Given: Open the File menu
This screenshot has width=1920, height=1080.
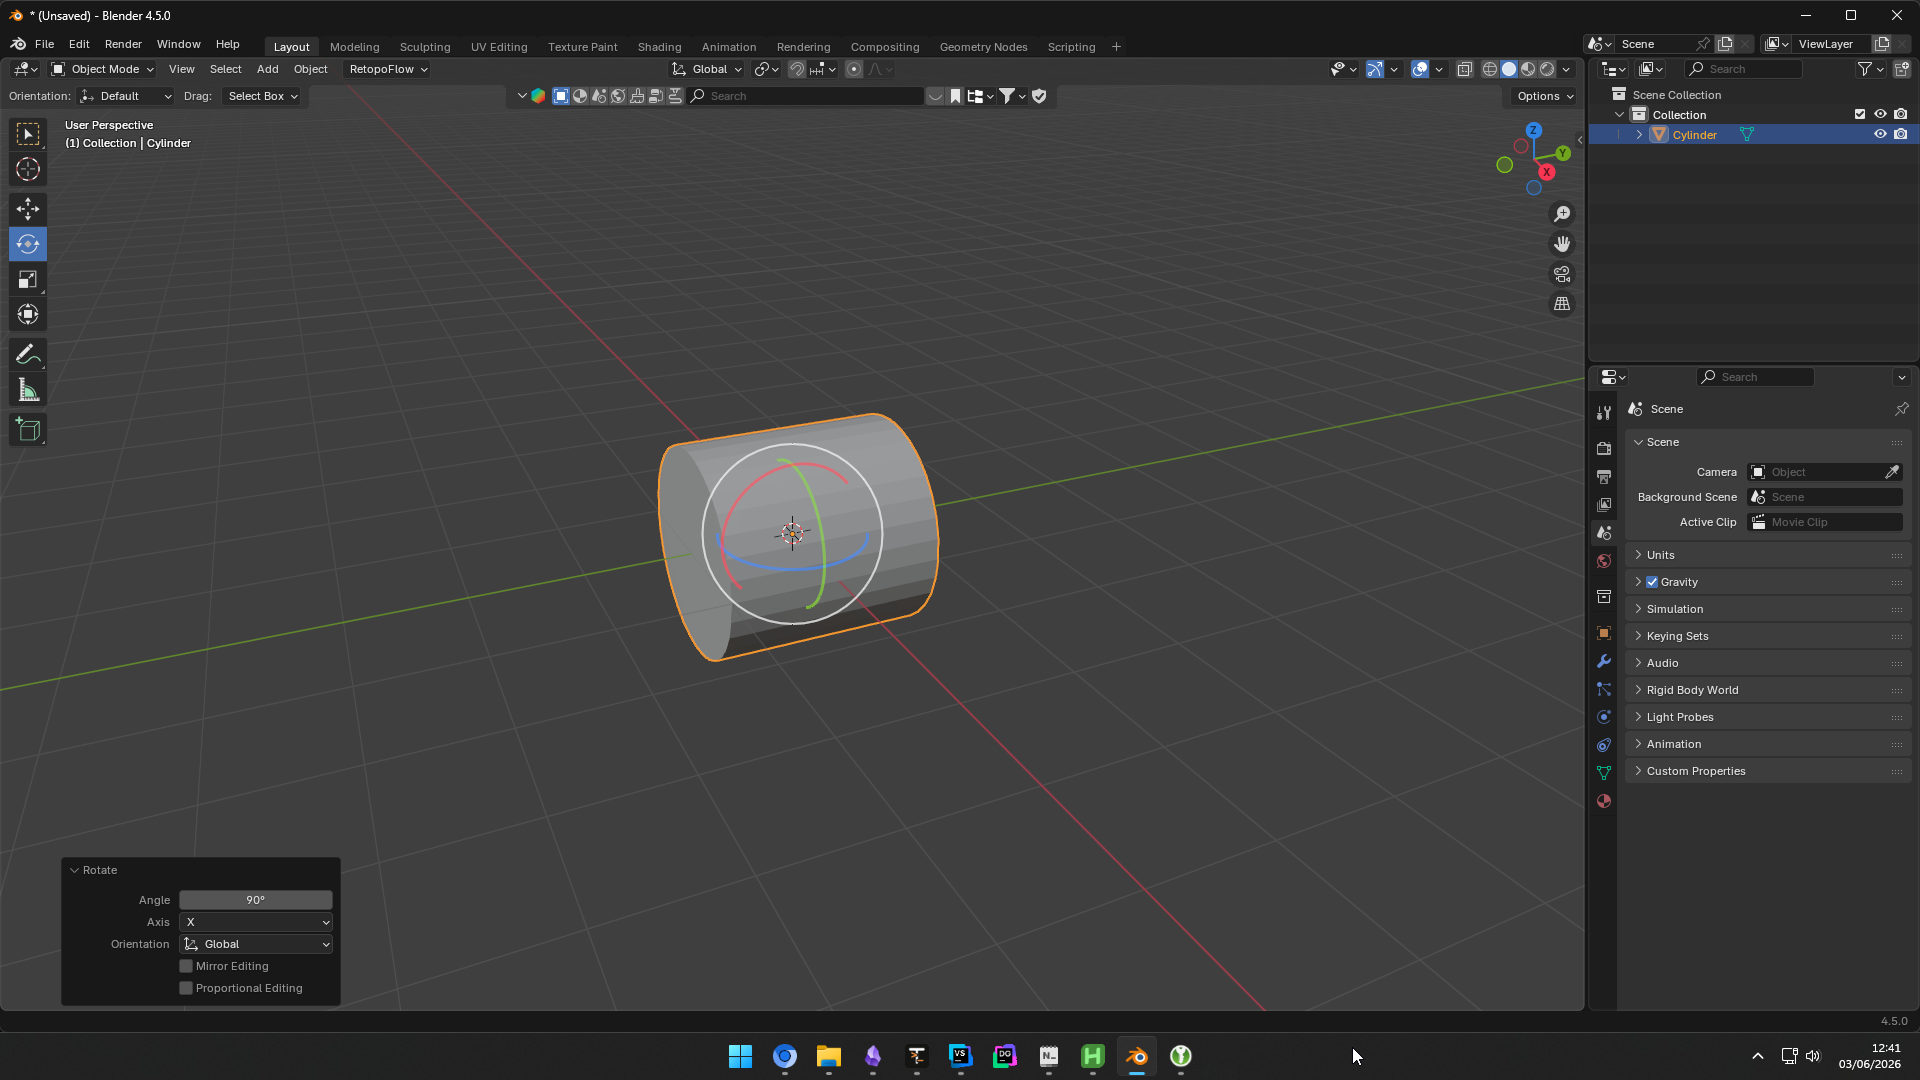Looking at the screenshot, I should (44, 44).
